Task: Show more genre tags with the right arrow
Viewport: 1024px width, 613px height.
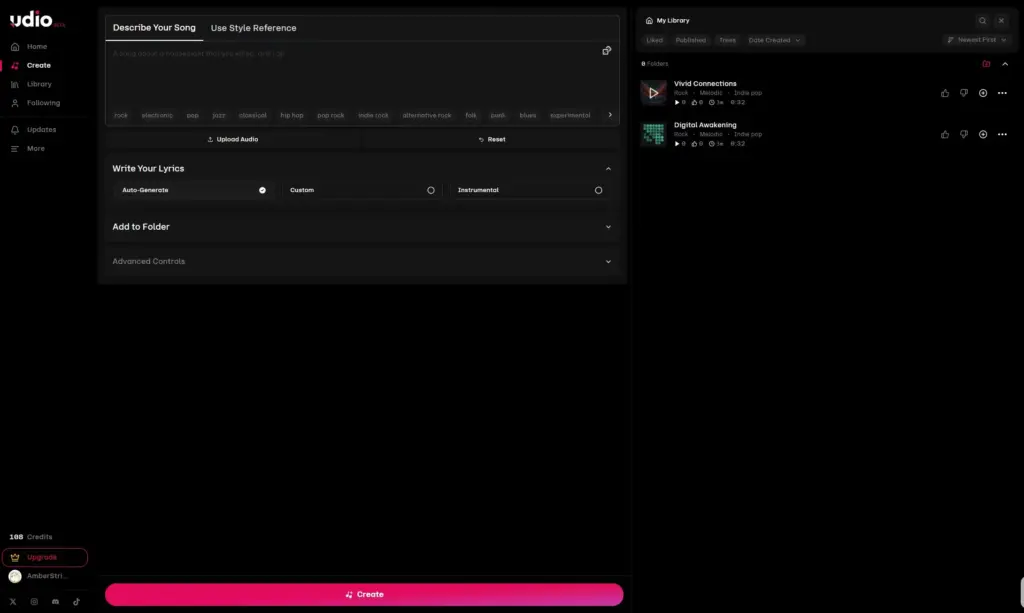Action: click(x=610, y=115)
